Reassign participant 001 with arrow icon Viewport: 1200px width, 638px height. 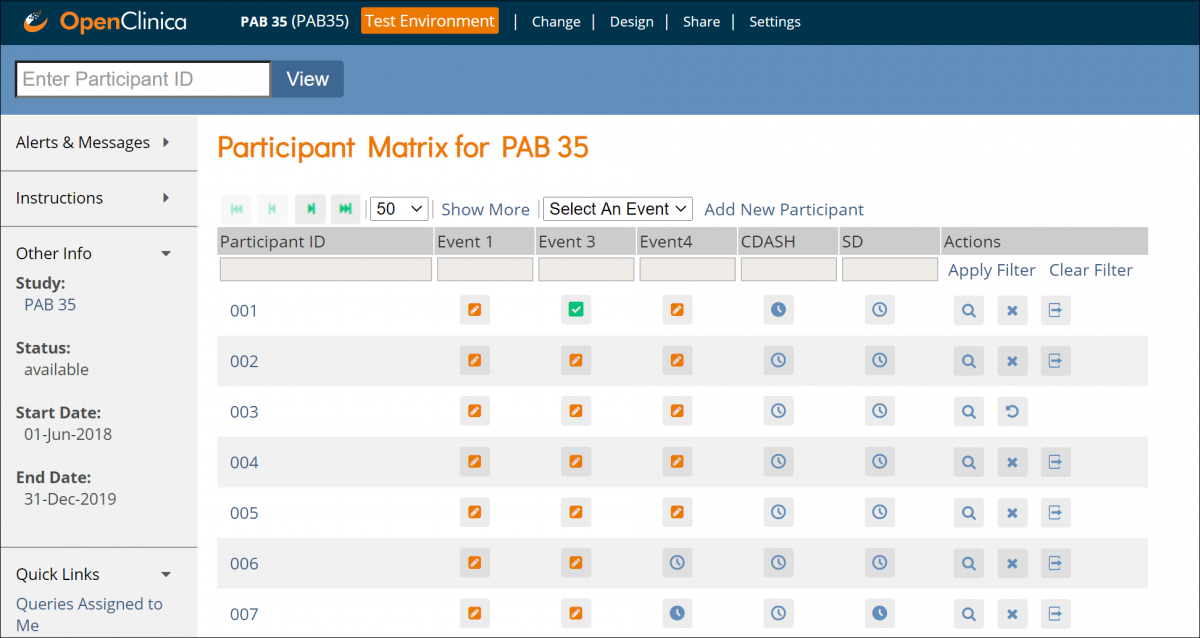pos(1055,310)
